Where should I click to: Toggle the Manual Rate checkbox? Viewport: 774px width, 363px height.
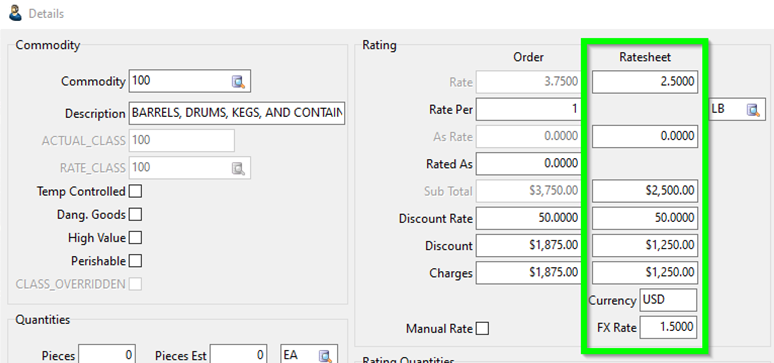(x=482, y=328)
